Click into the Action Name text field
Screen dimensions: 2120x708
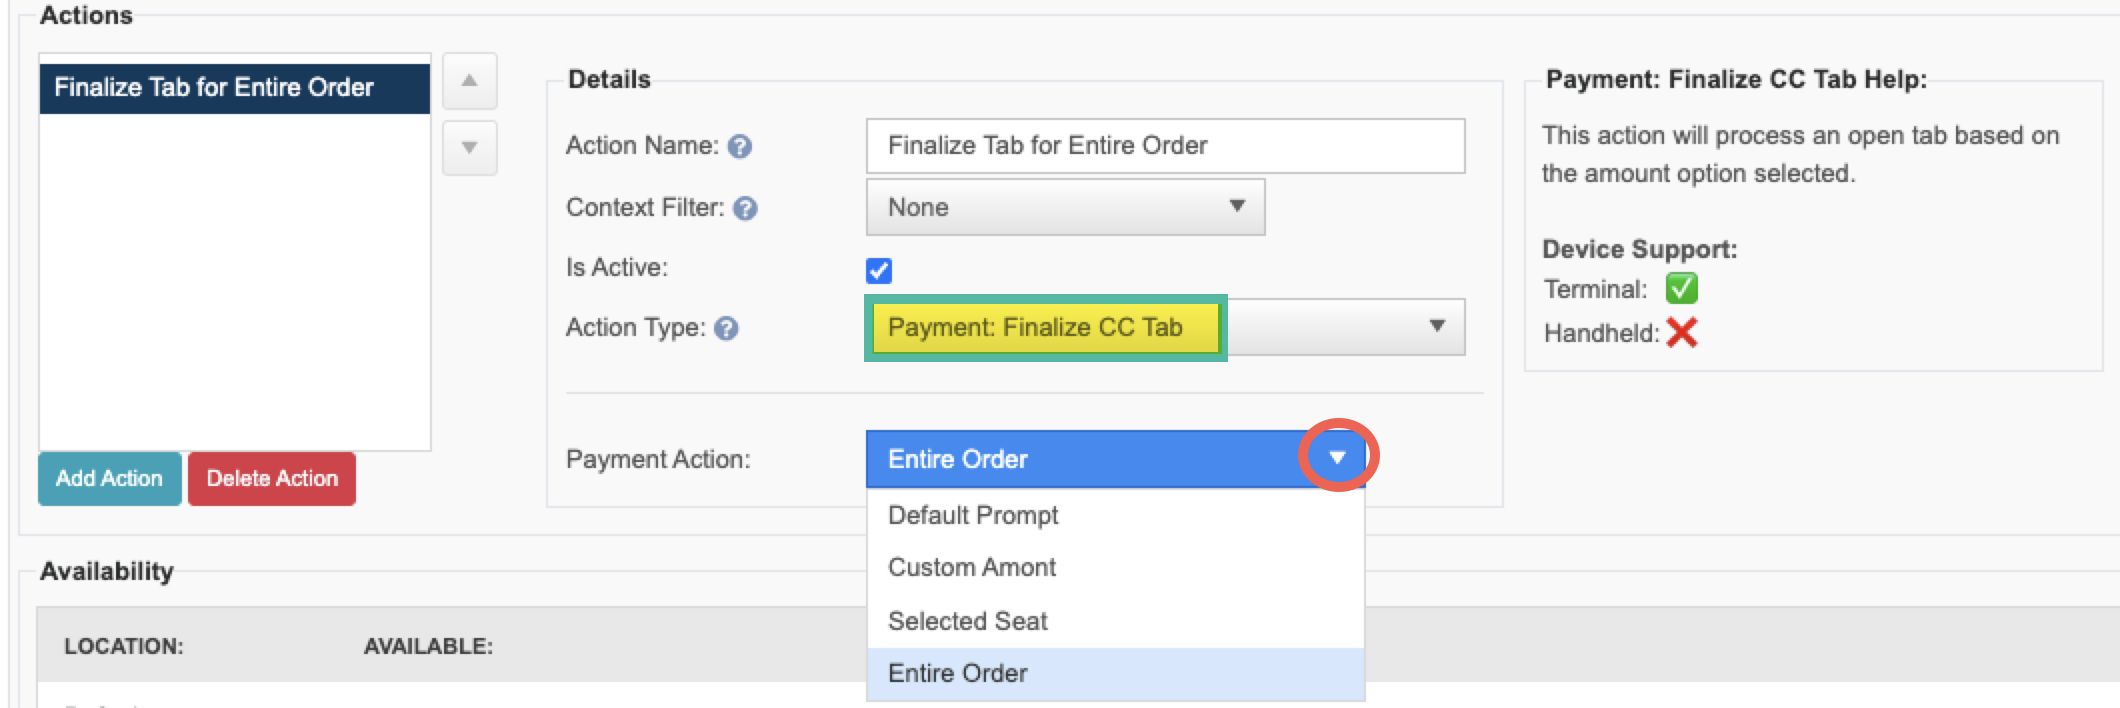click(1165, 146)
